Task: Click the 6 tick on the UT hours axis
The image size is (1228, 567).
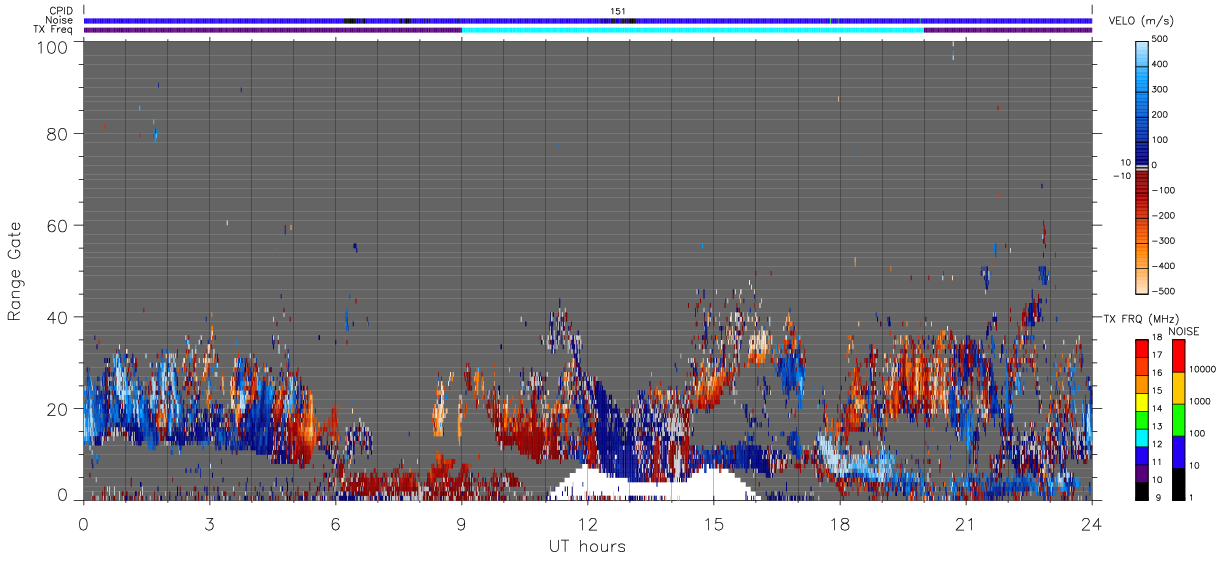Action: point(336,523)
